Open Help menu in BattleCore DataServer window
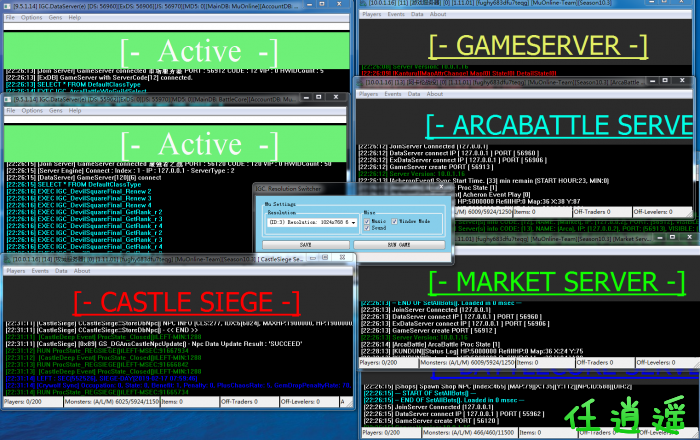 tap(75, 110)
